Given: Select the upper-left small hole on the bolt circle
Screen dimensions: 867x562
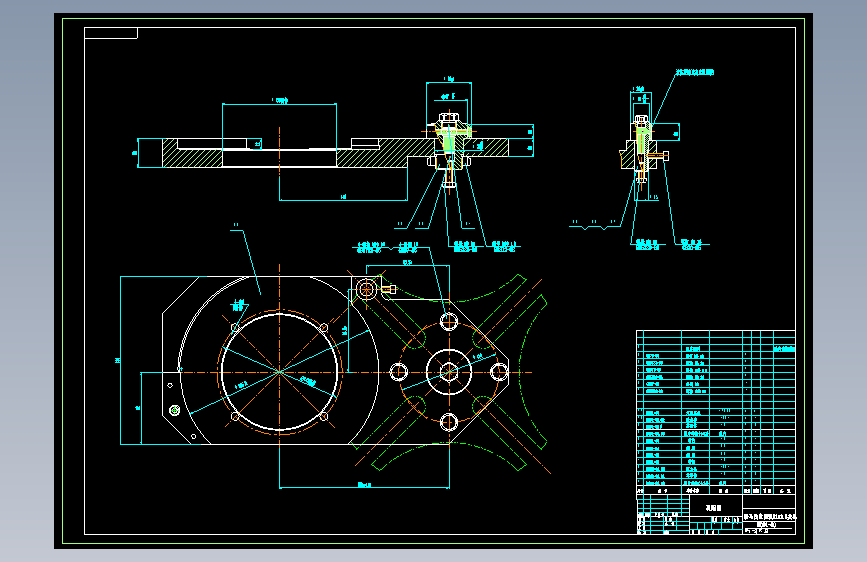Looking at the screenshot, I should (x=235, y=327).
